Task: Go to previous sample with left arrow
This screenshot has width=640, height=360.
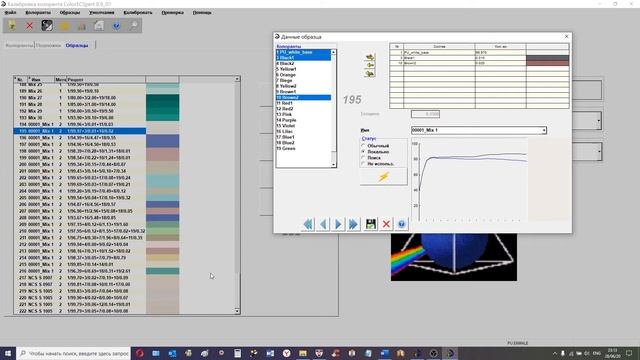Action: tap(324, 224)
